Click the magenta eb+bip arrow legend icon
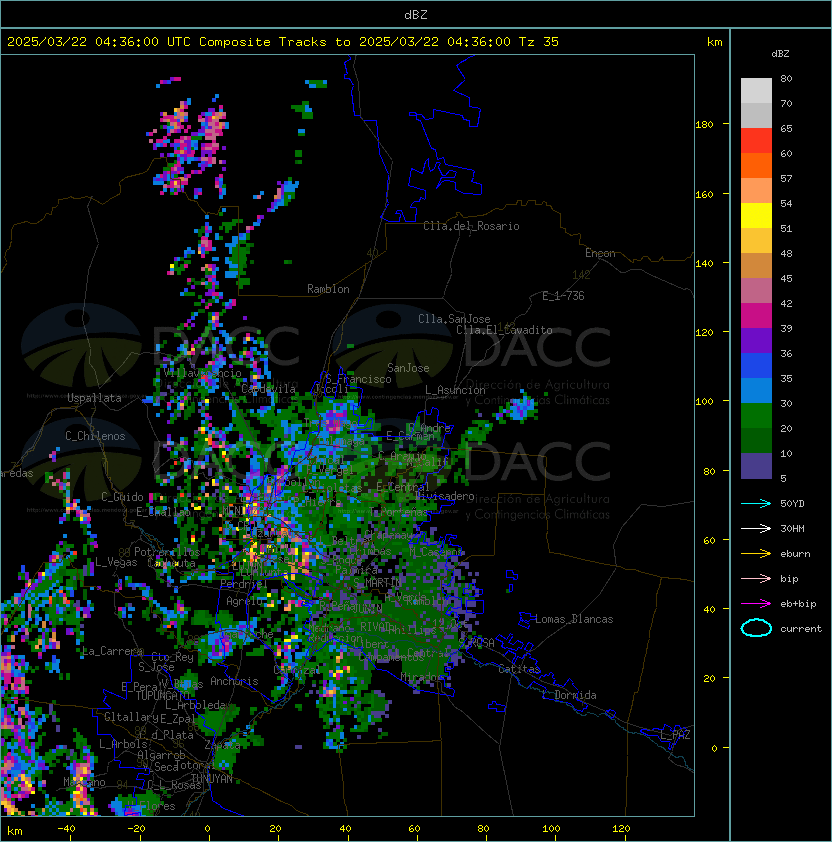832x842 pixels. pos(756,604)
